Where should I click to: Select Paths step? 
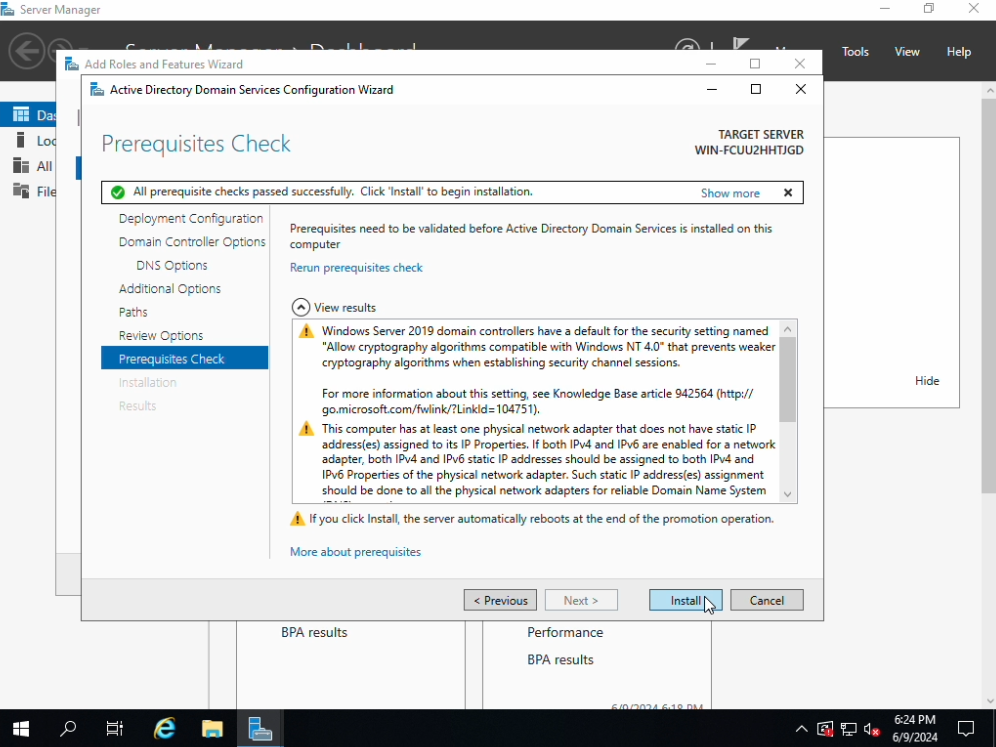click(x=133, y=313)
